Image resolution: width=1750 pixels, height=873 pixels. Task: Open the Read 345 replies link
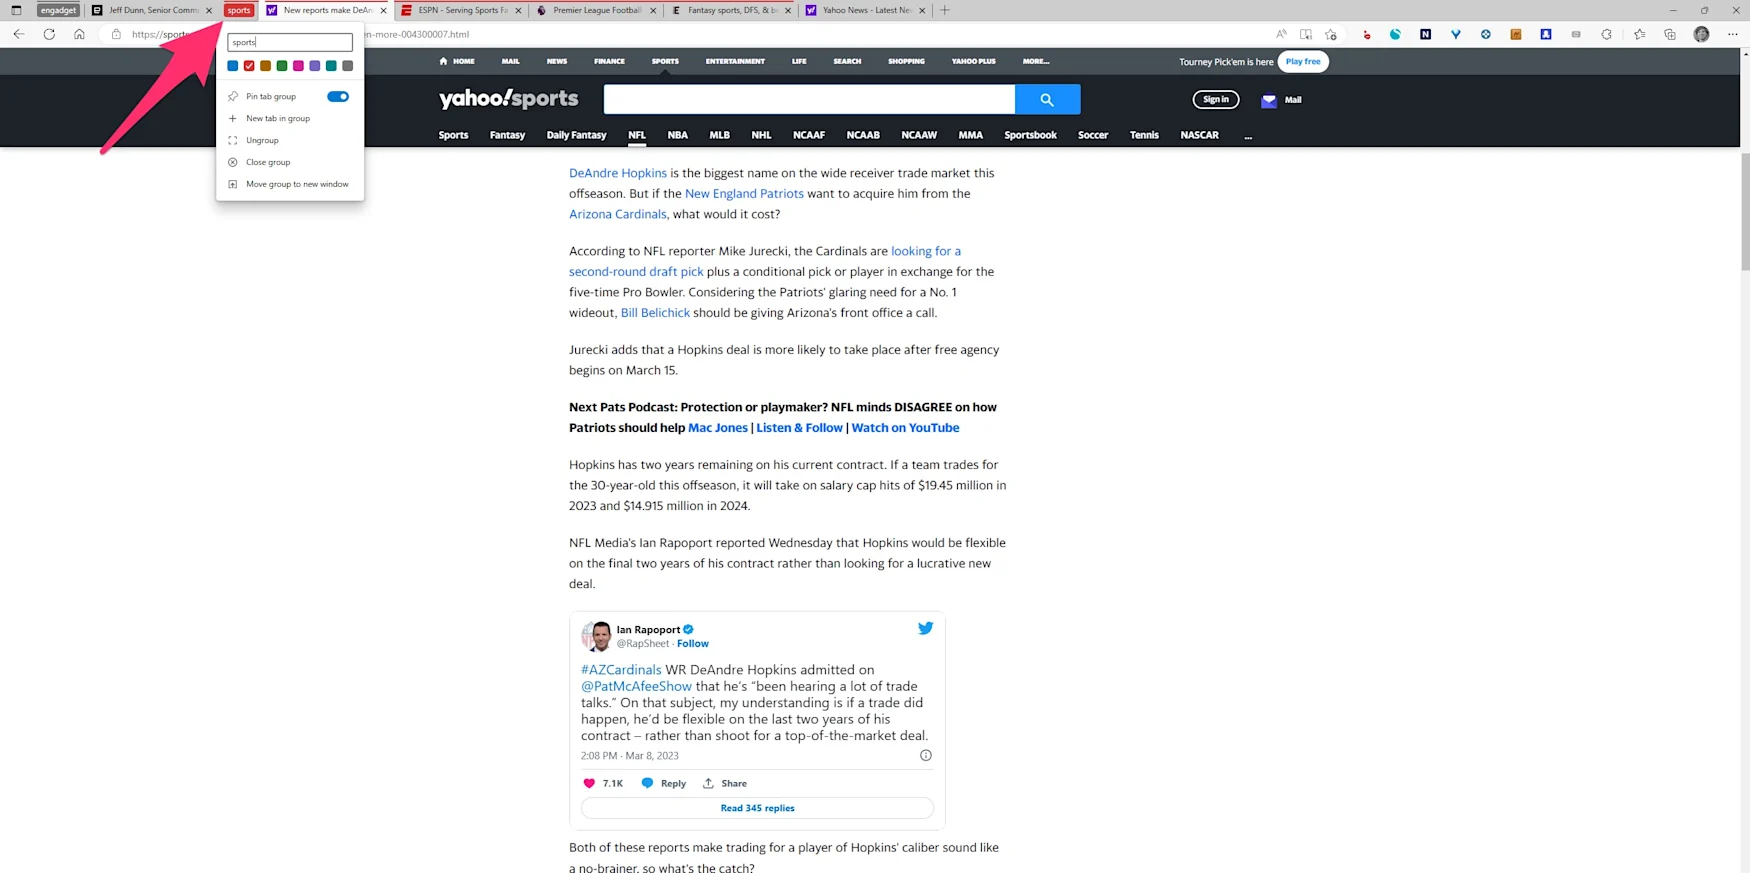click(x=757, y=808)
